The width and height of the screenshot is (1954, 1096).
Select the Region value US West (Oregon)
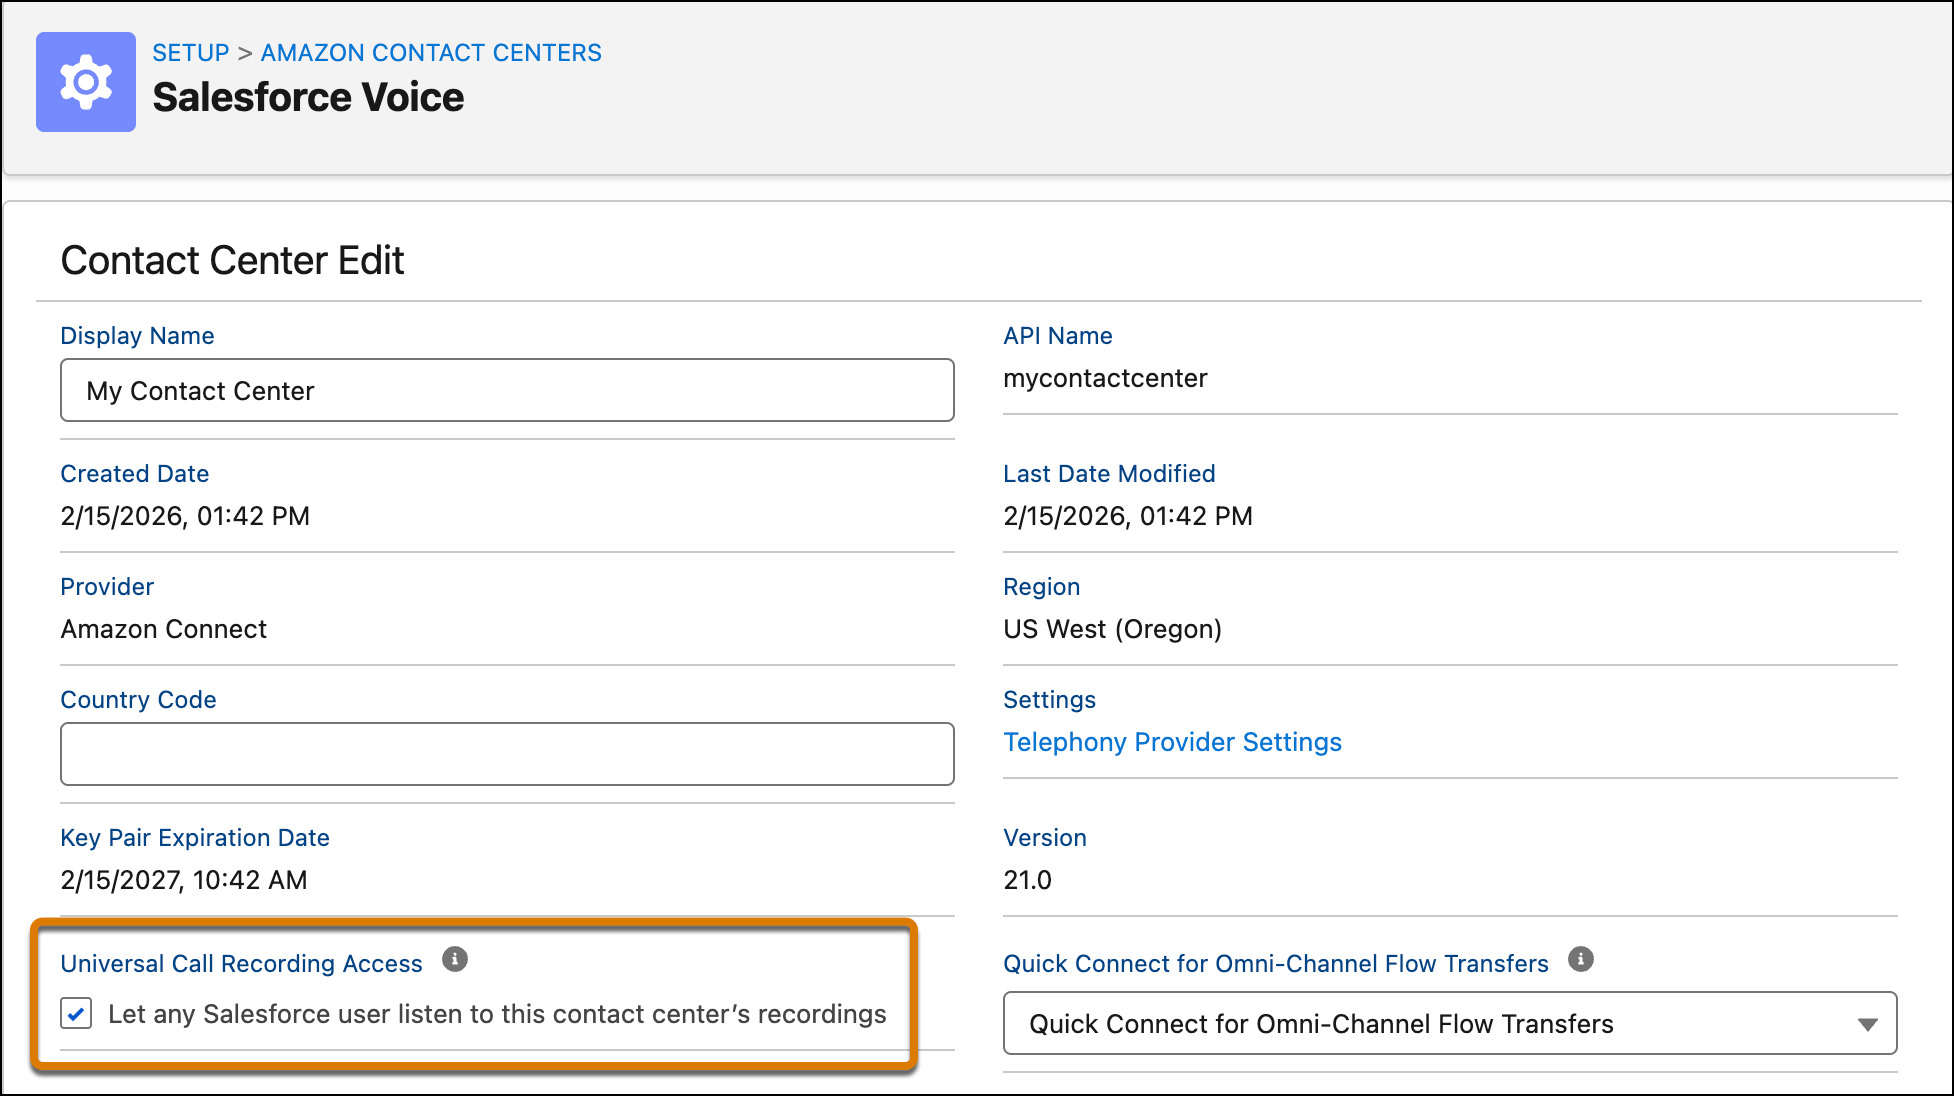1113,629
